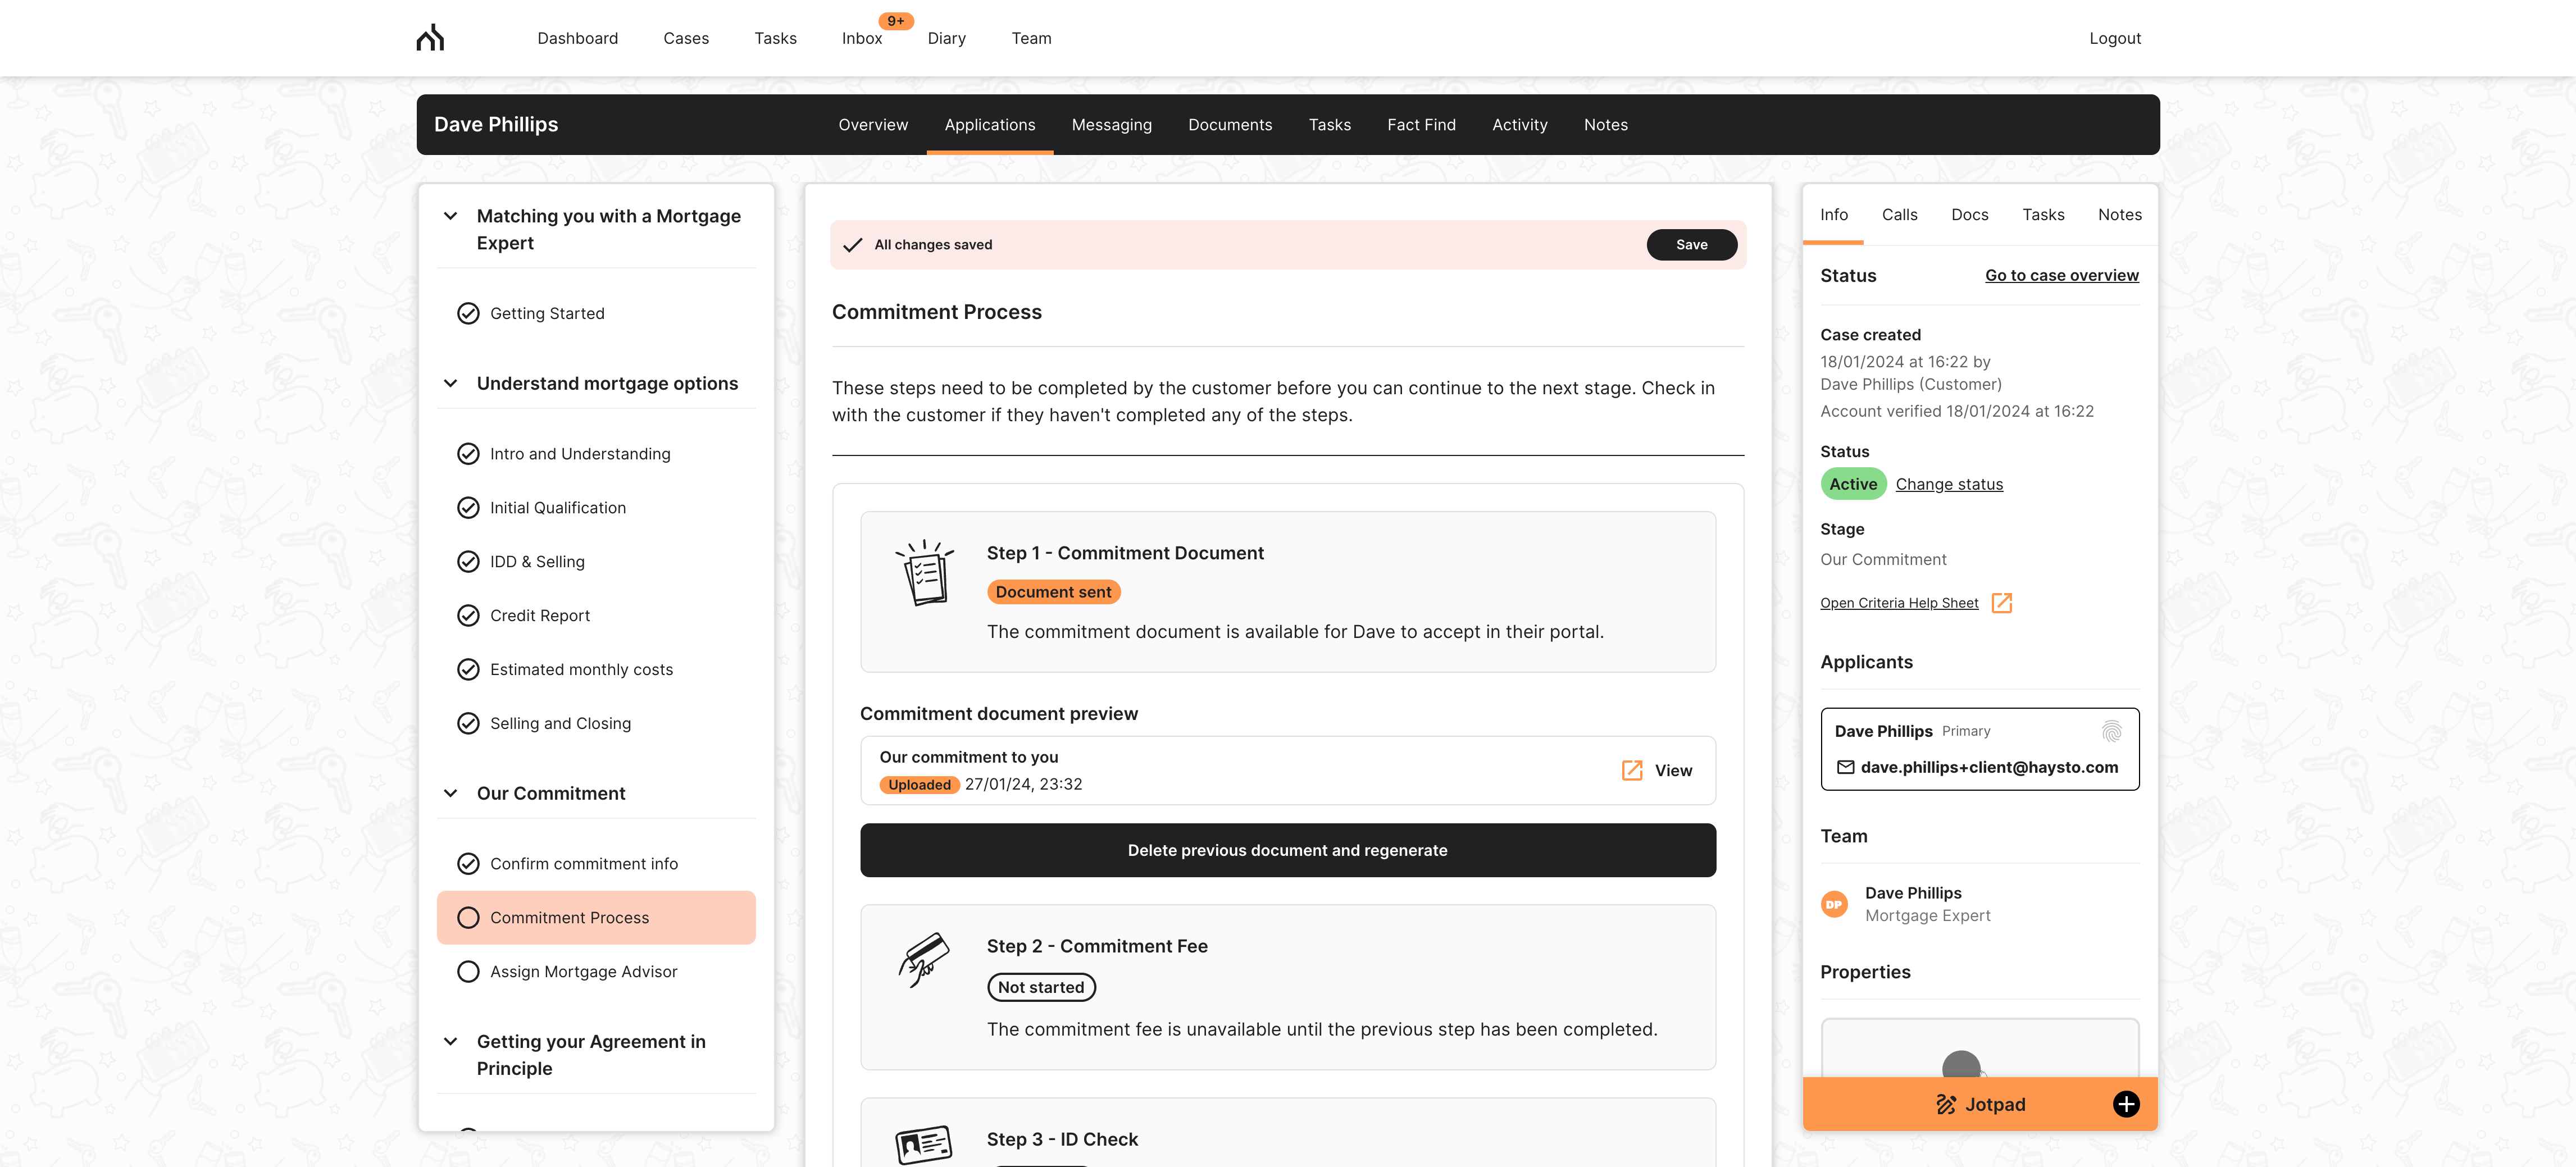Collapse Matching you with a Mortgage Expert
This screenshot has width=2576, height=1167.
pos(451,216)
